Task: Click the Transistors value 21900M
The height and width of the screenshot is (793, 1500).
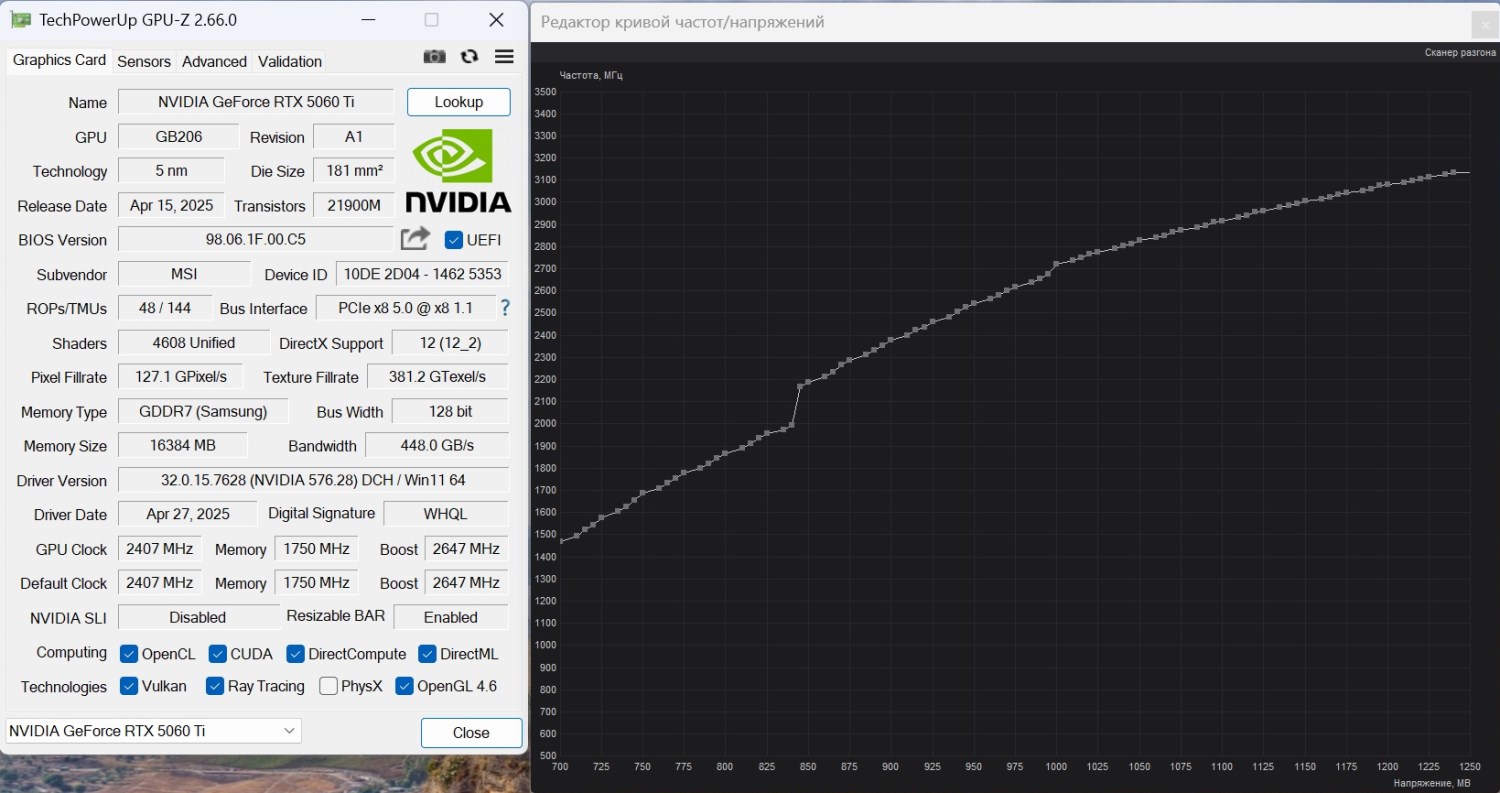Action: (354, 206)
